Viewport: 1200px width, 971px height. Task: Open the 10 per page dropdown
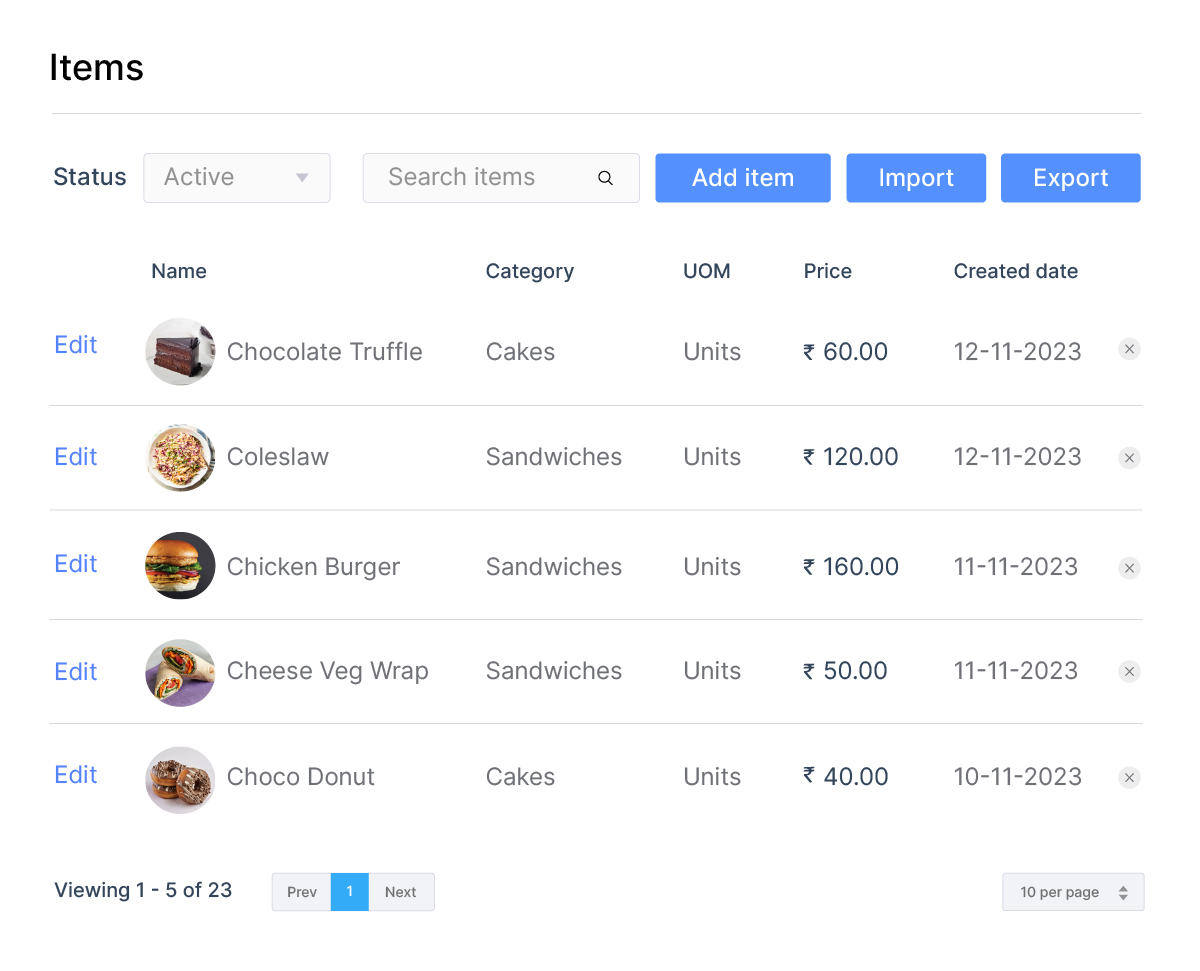click(1073, 891)
